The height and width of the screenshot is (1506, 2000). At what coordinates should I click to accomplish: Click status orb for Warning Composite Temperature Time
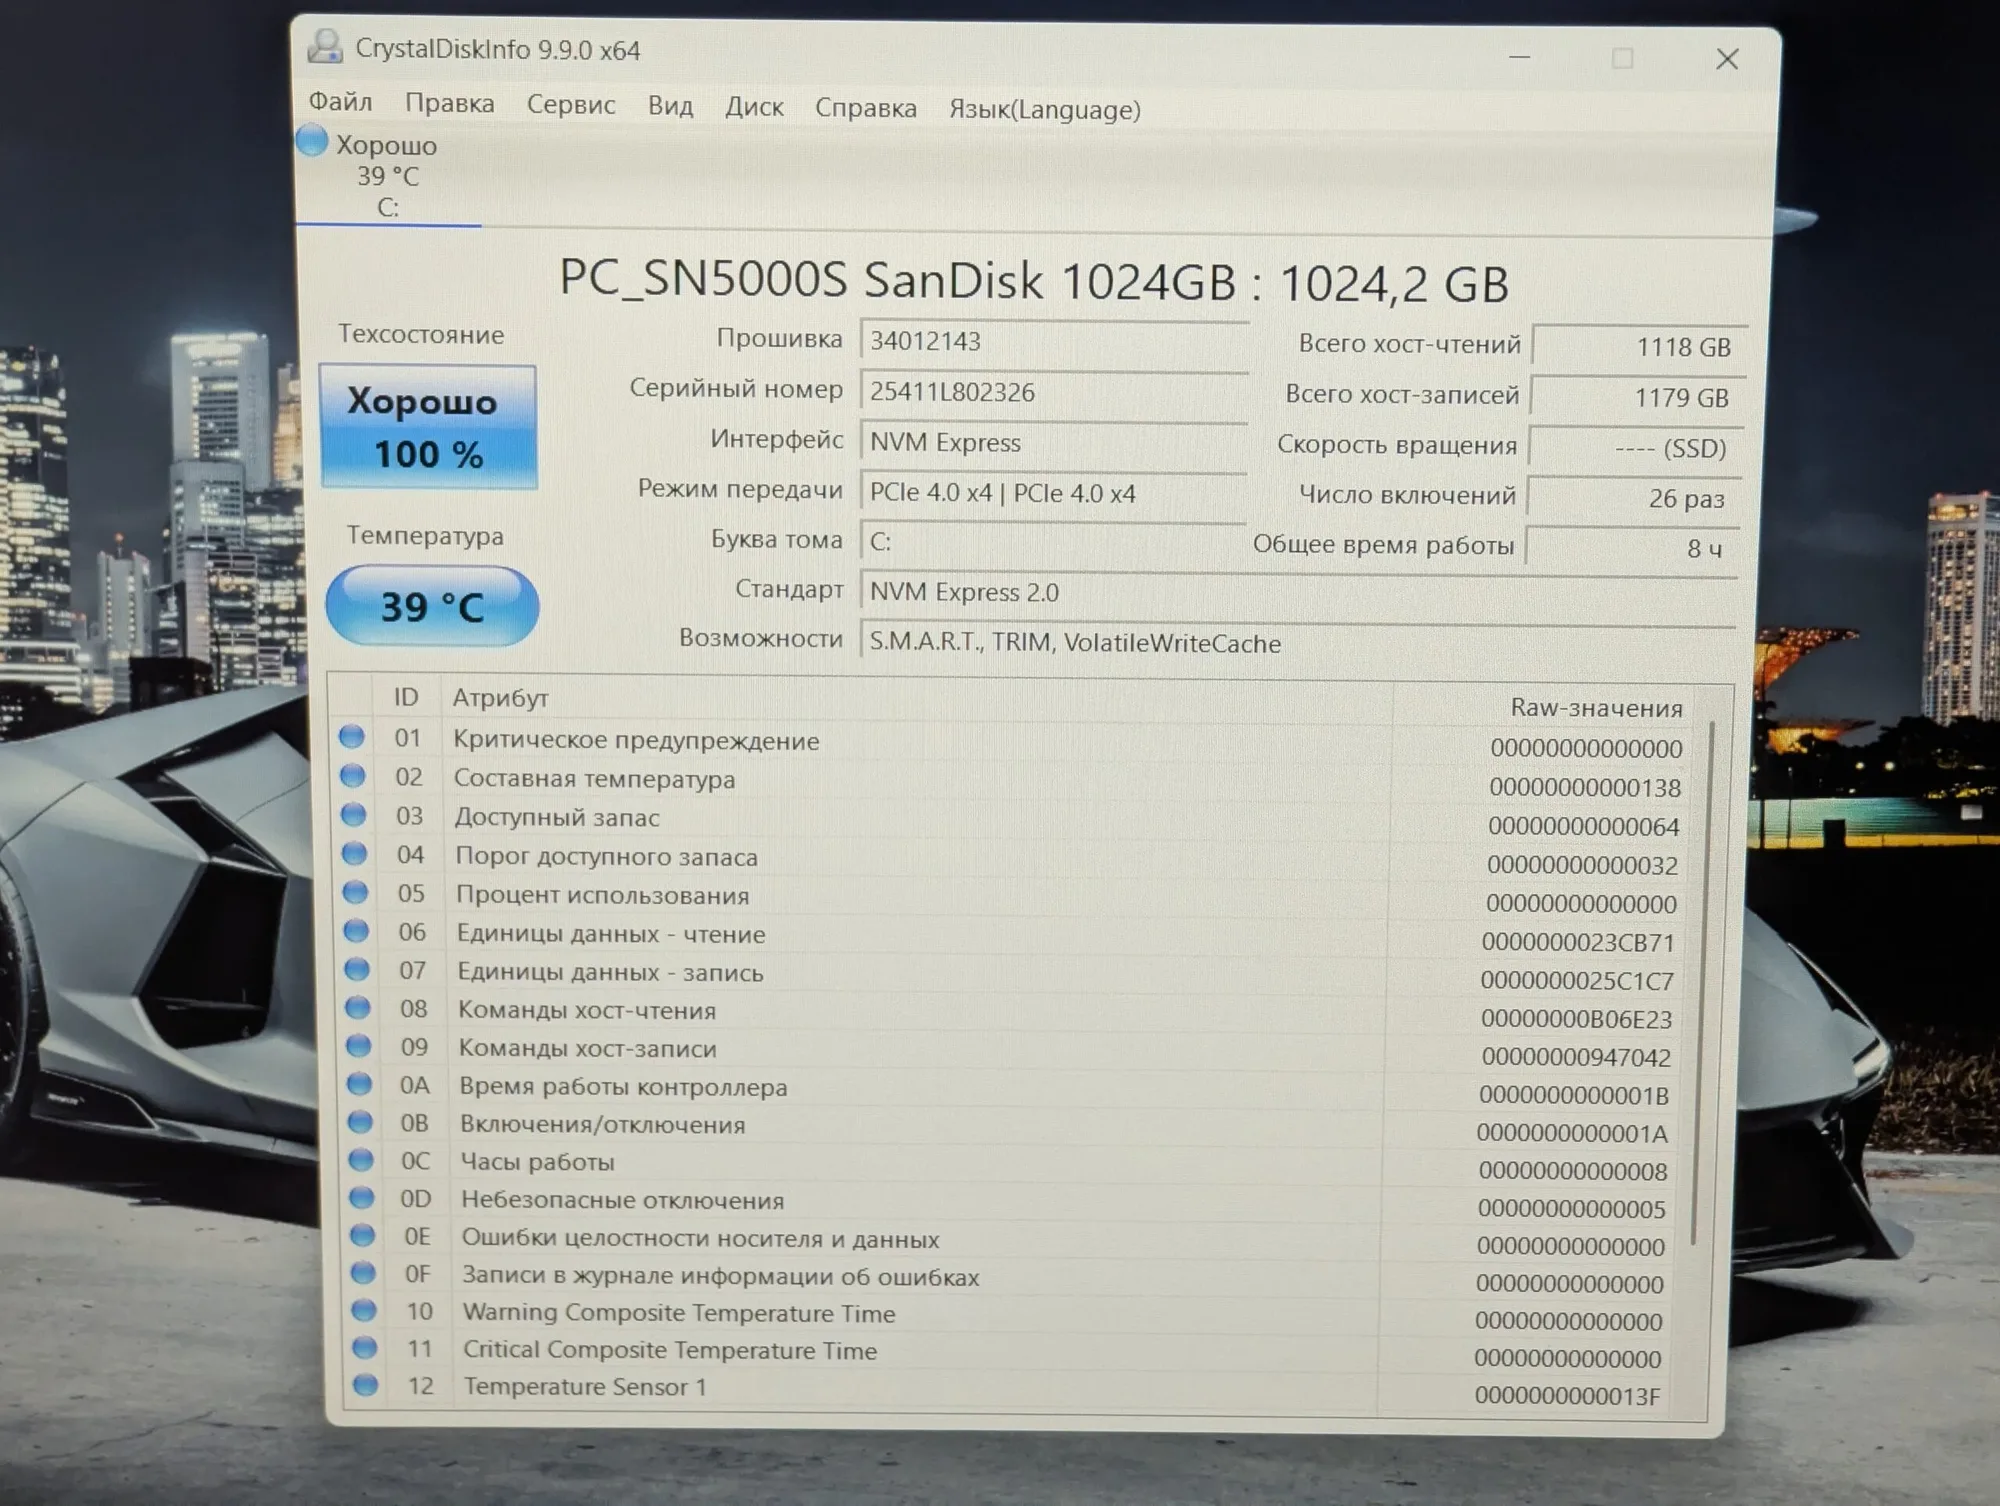pyautogui.click(x=364, y=1310)
